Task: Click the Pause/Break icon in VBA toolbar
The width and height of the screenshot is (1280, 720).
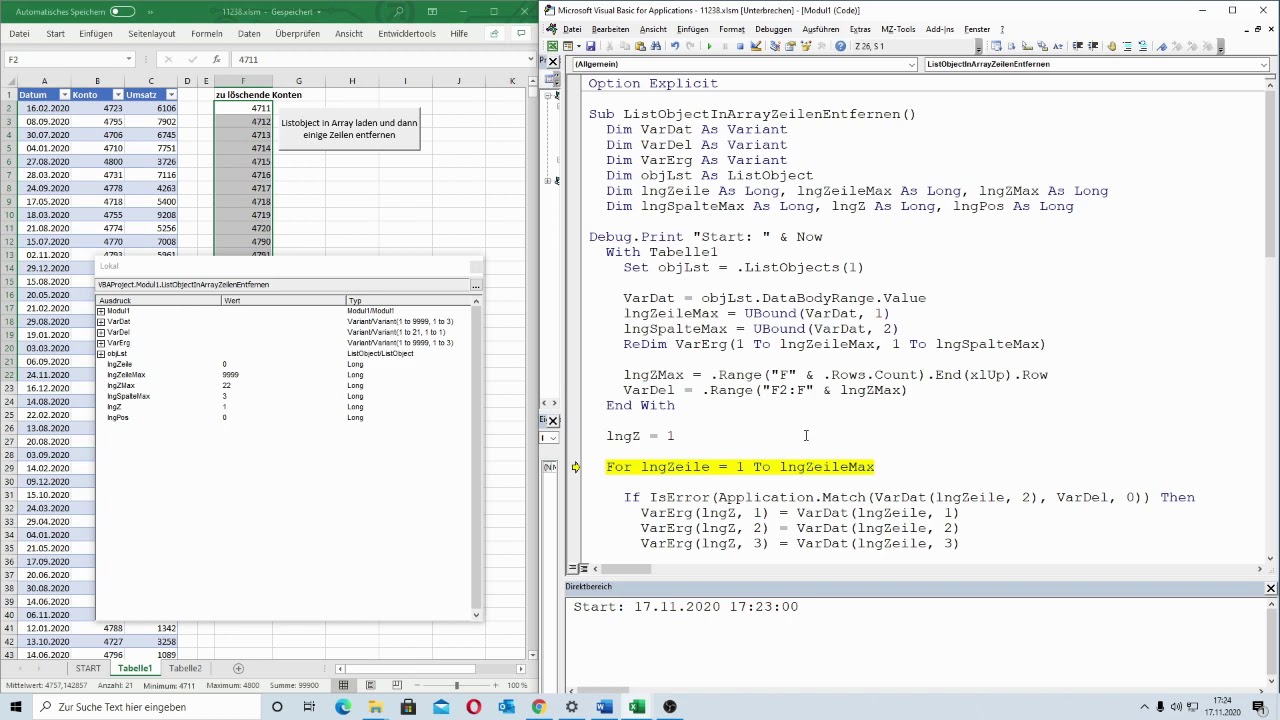Action: coord(725,46)
